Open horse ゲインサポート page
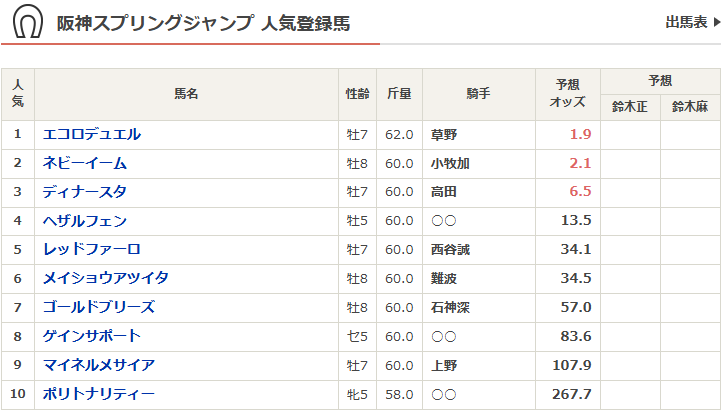This screenshot has height=411, width=723. pos(92,337)
